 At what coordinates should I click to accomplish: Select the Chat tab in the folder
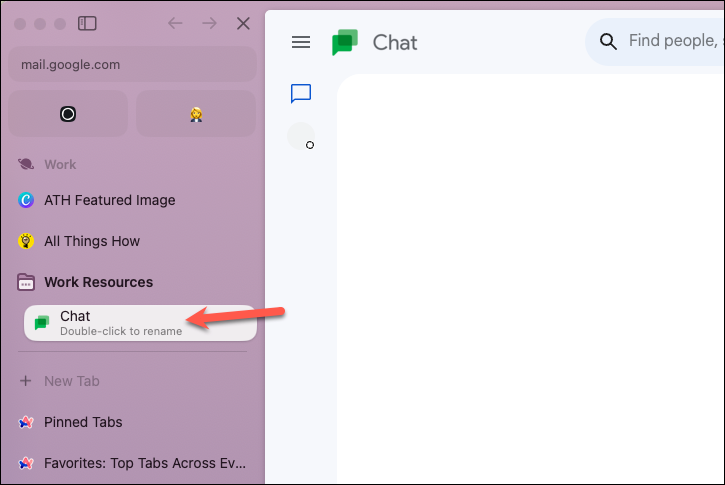pos(140,323)
